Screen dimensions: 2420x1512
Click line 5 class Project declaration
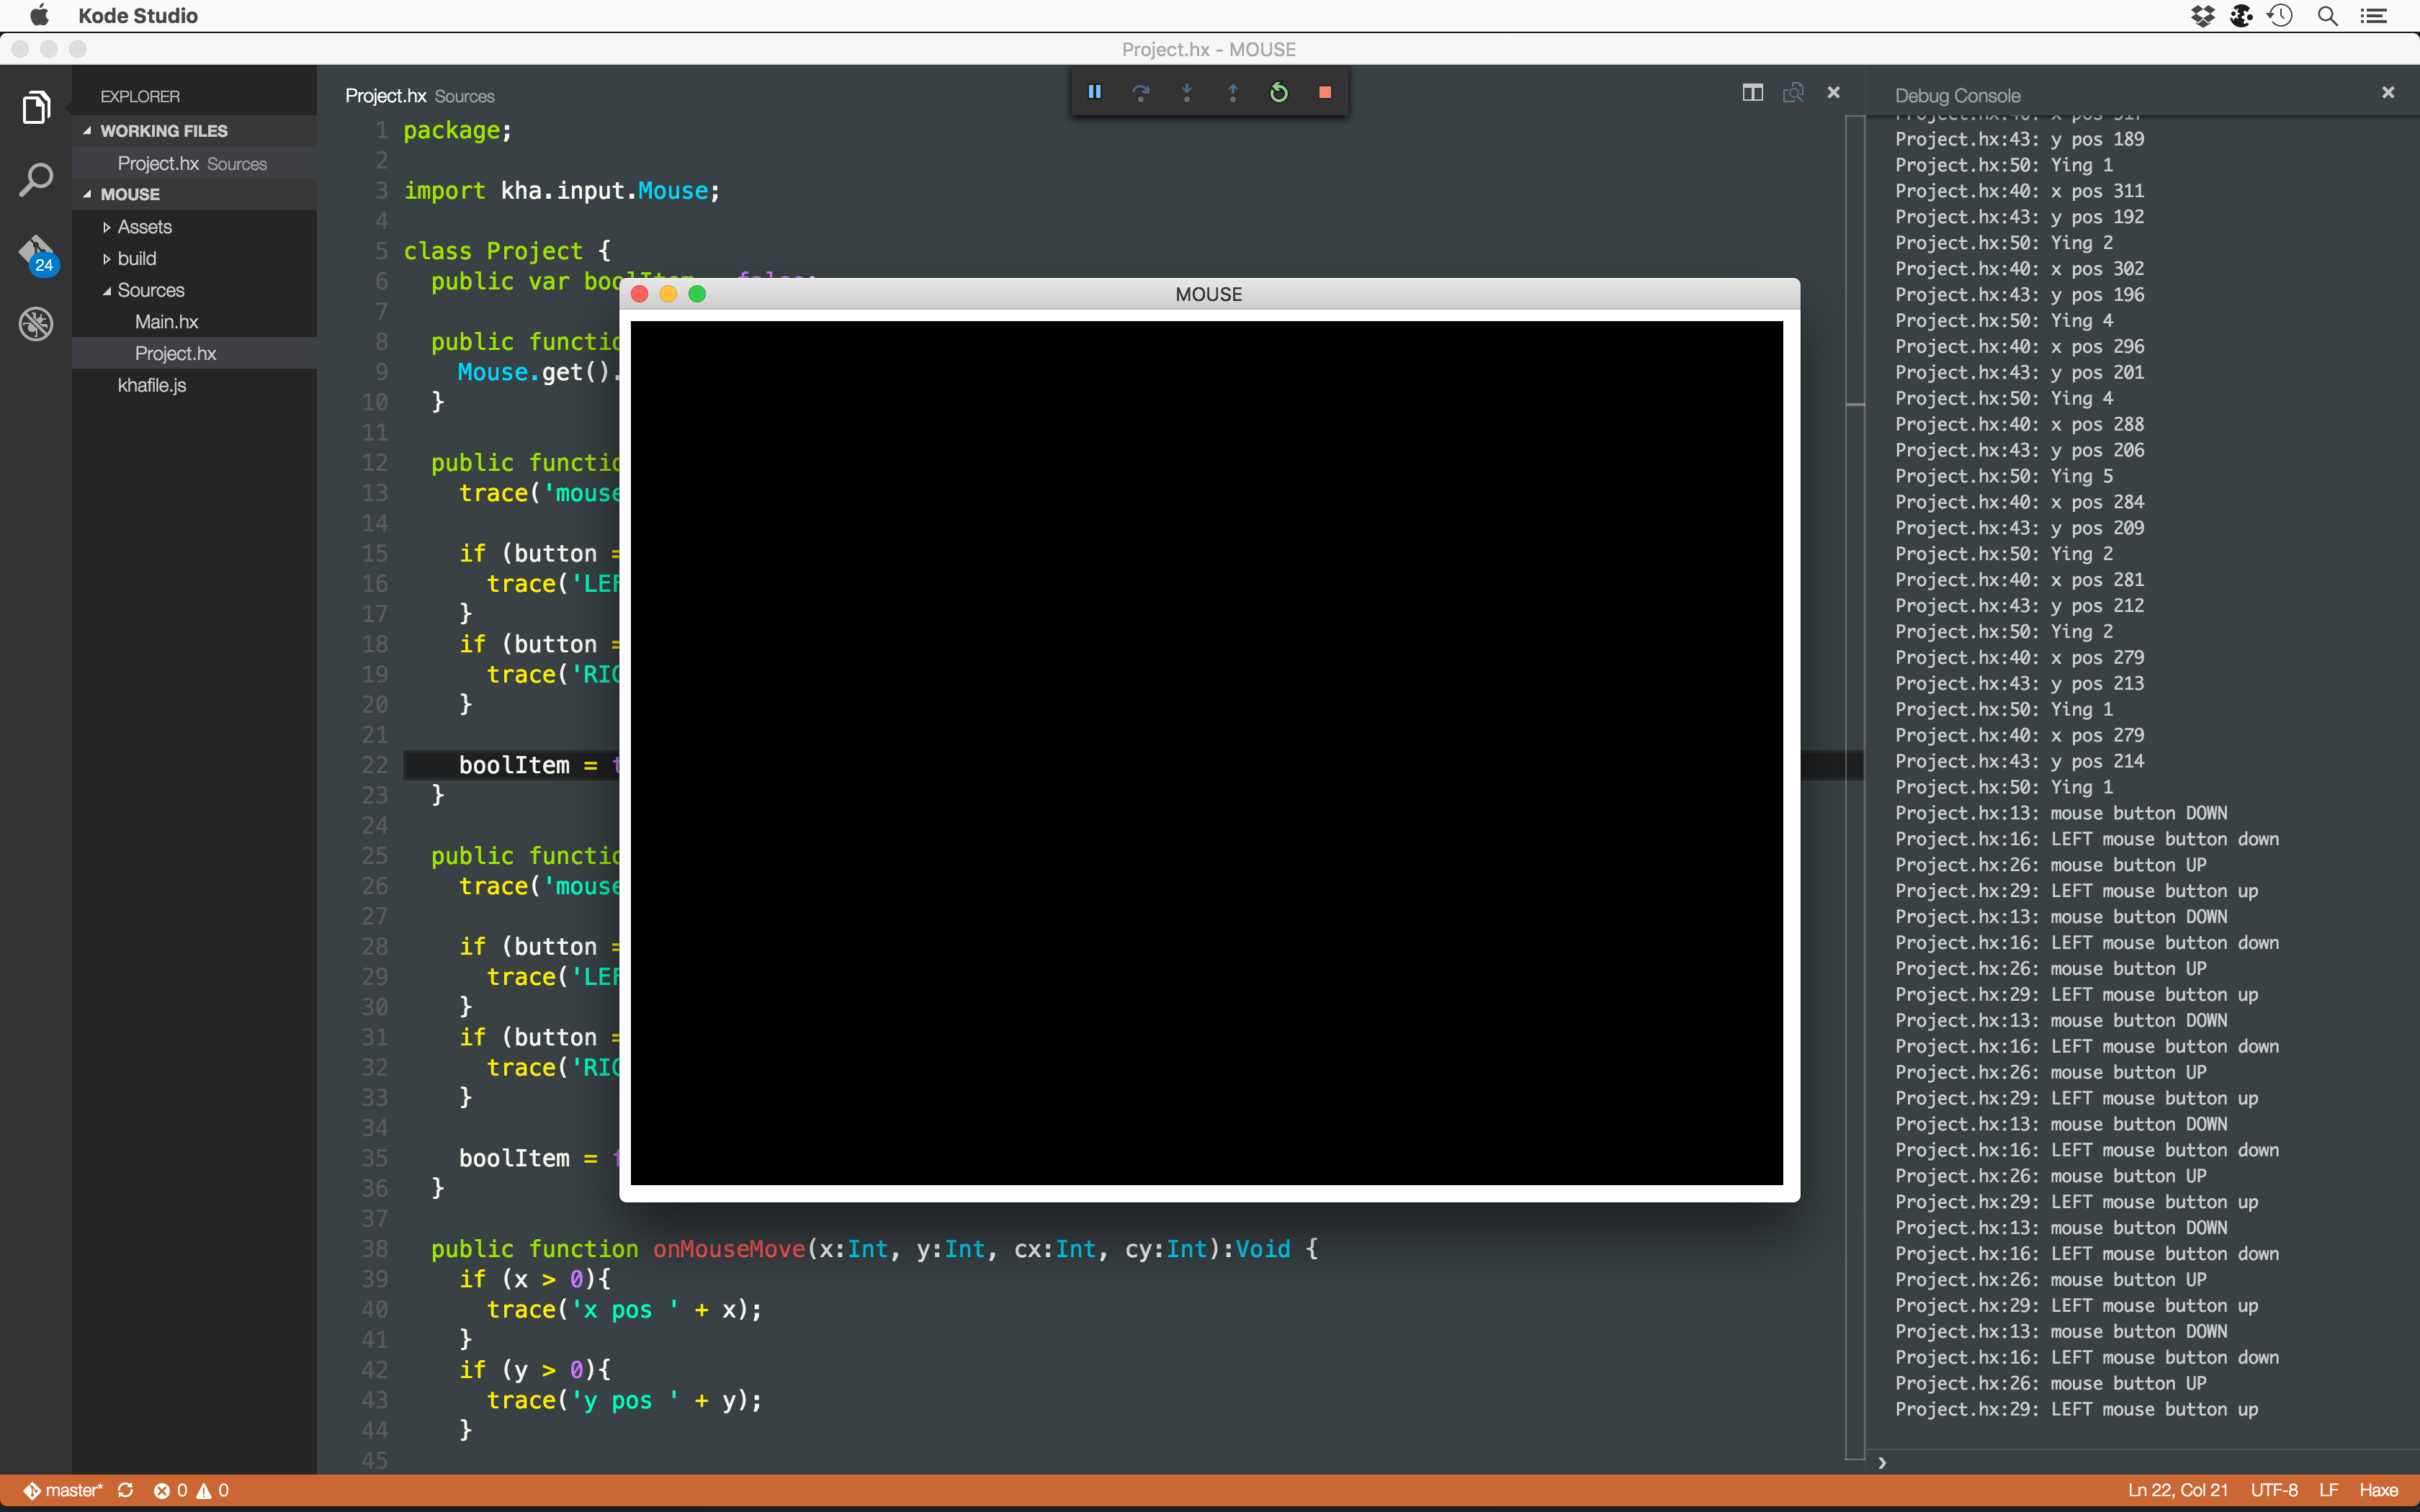(x=507, y=251)
